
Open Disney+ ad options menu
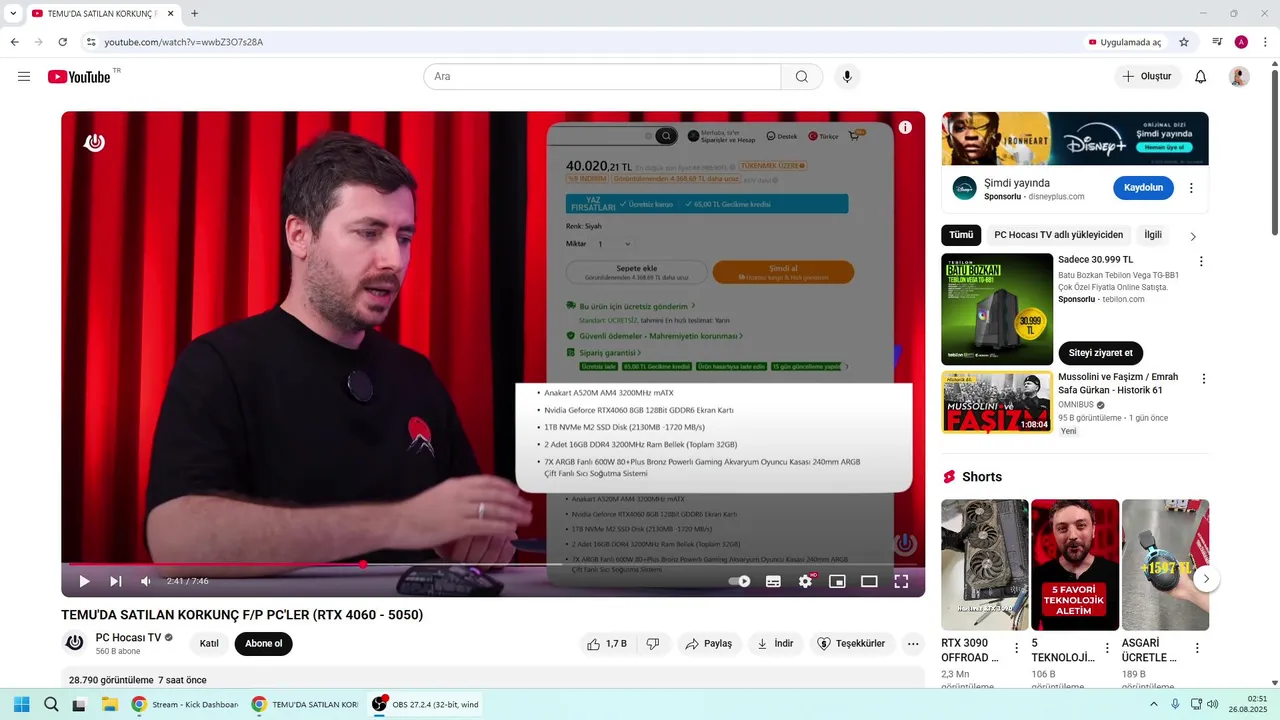pyautogui.click(x=1191, y=188)
